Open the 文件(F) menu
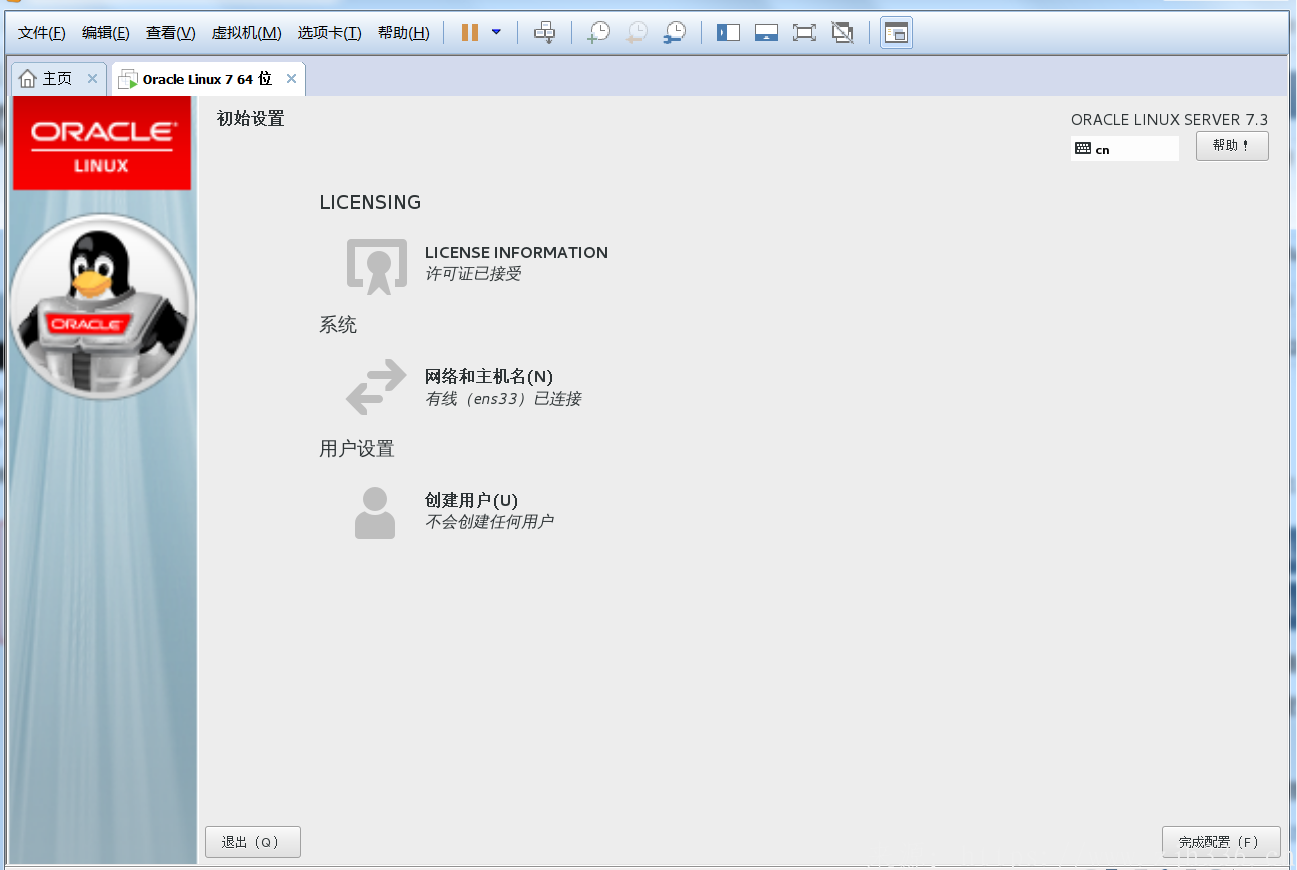This screenshot has height=870, width=1297. (42, 33)
